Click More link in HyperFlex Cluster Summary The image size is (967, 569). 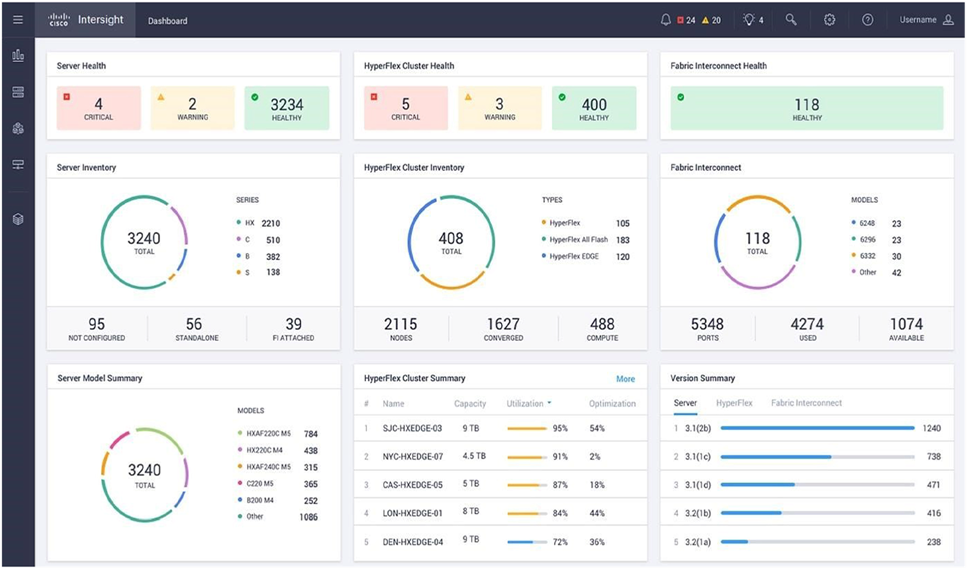pyautogui.click(x=625, y=379)
